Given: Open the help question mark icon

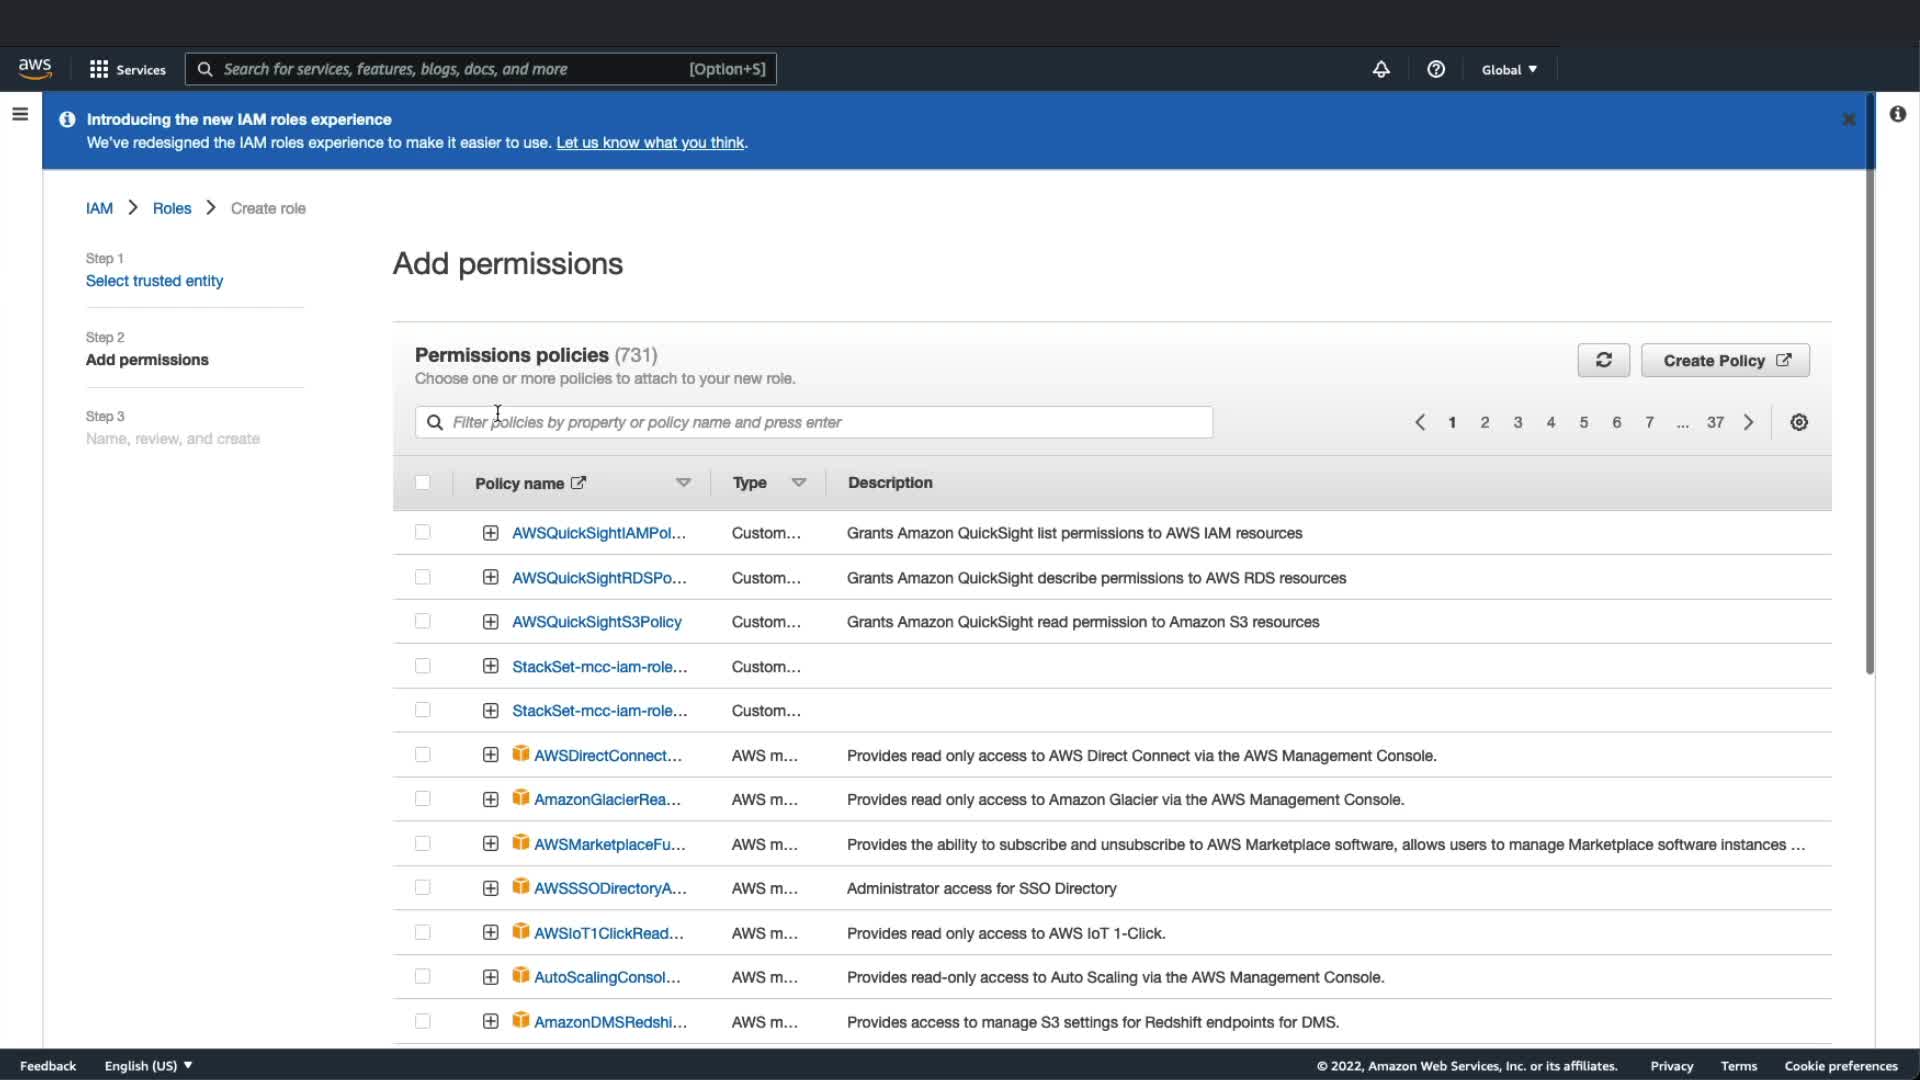Looking at the screenshot, I should pos(1436,69).
